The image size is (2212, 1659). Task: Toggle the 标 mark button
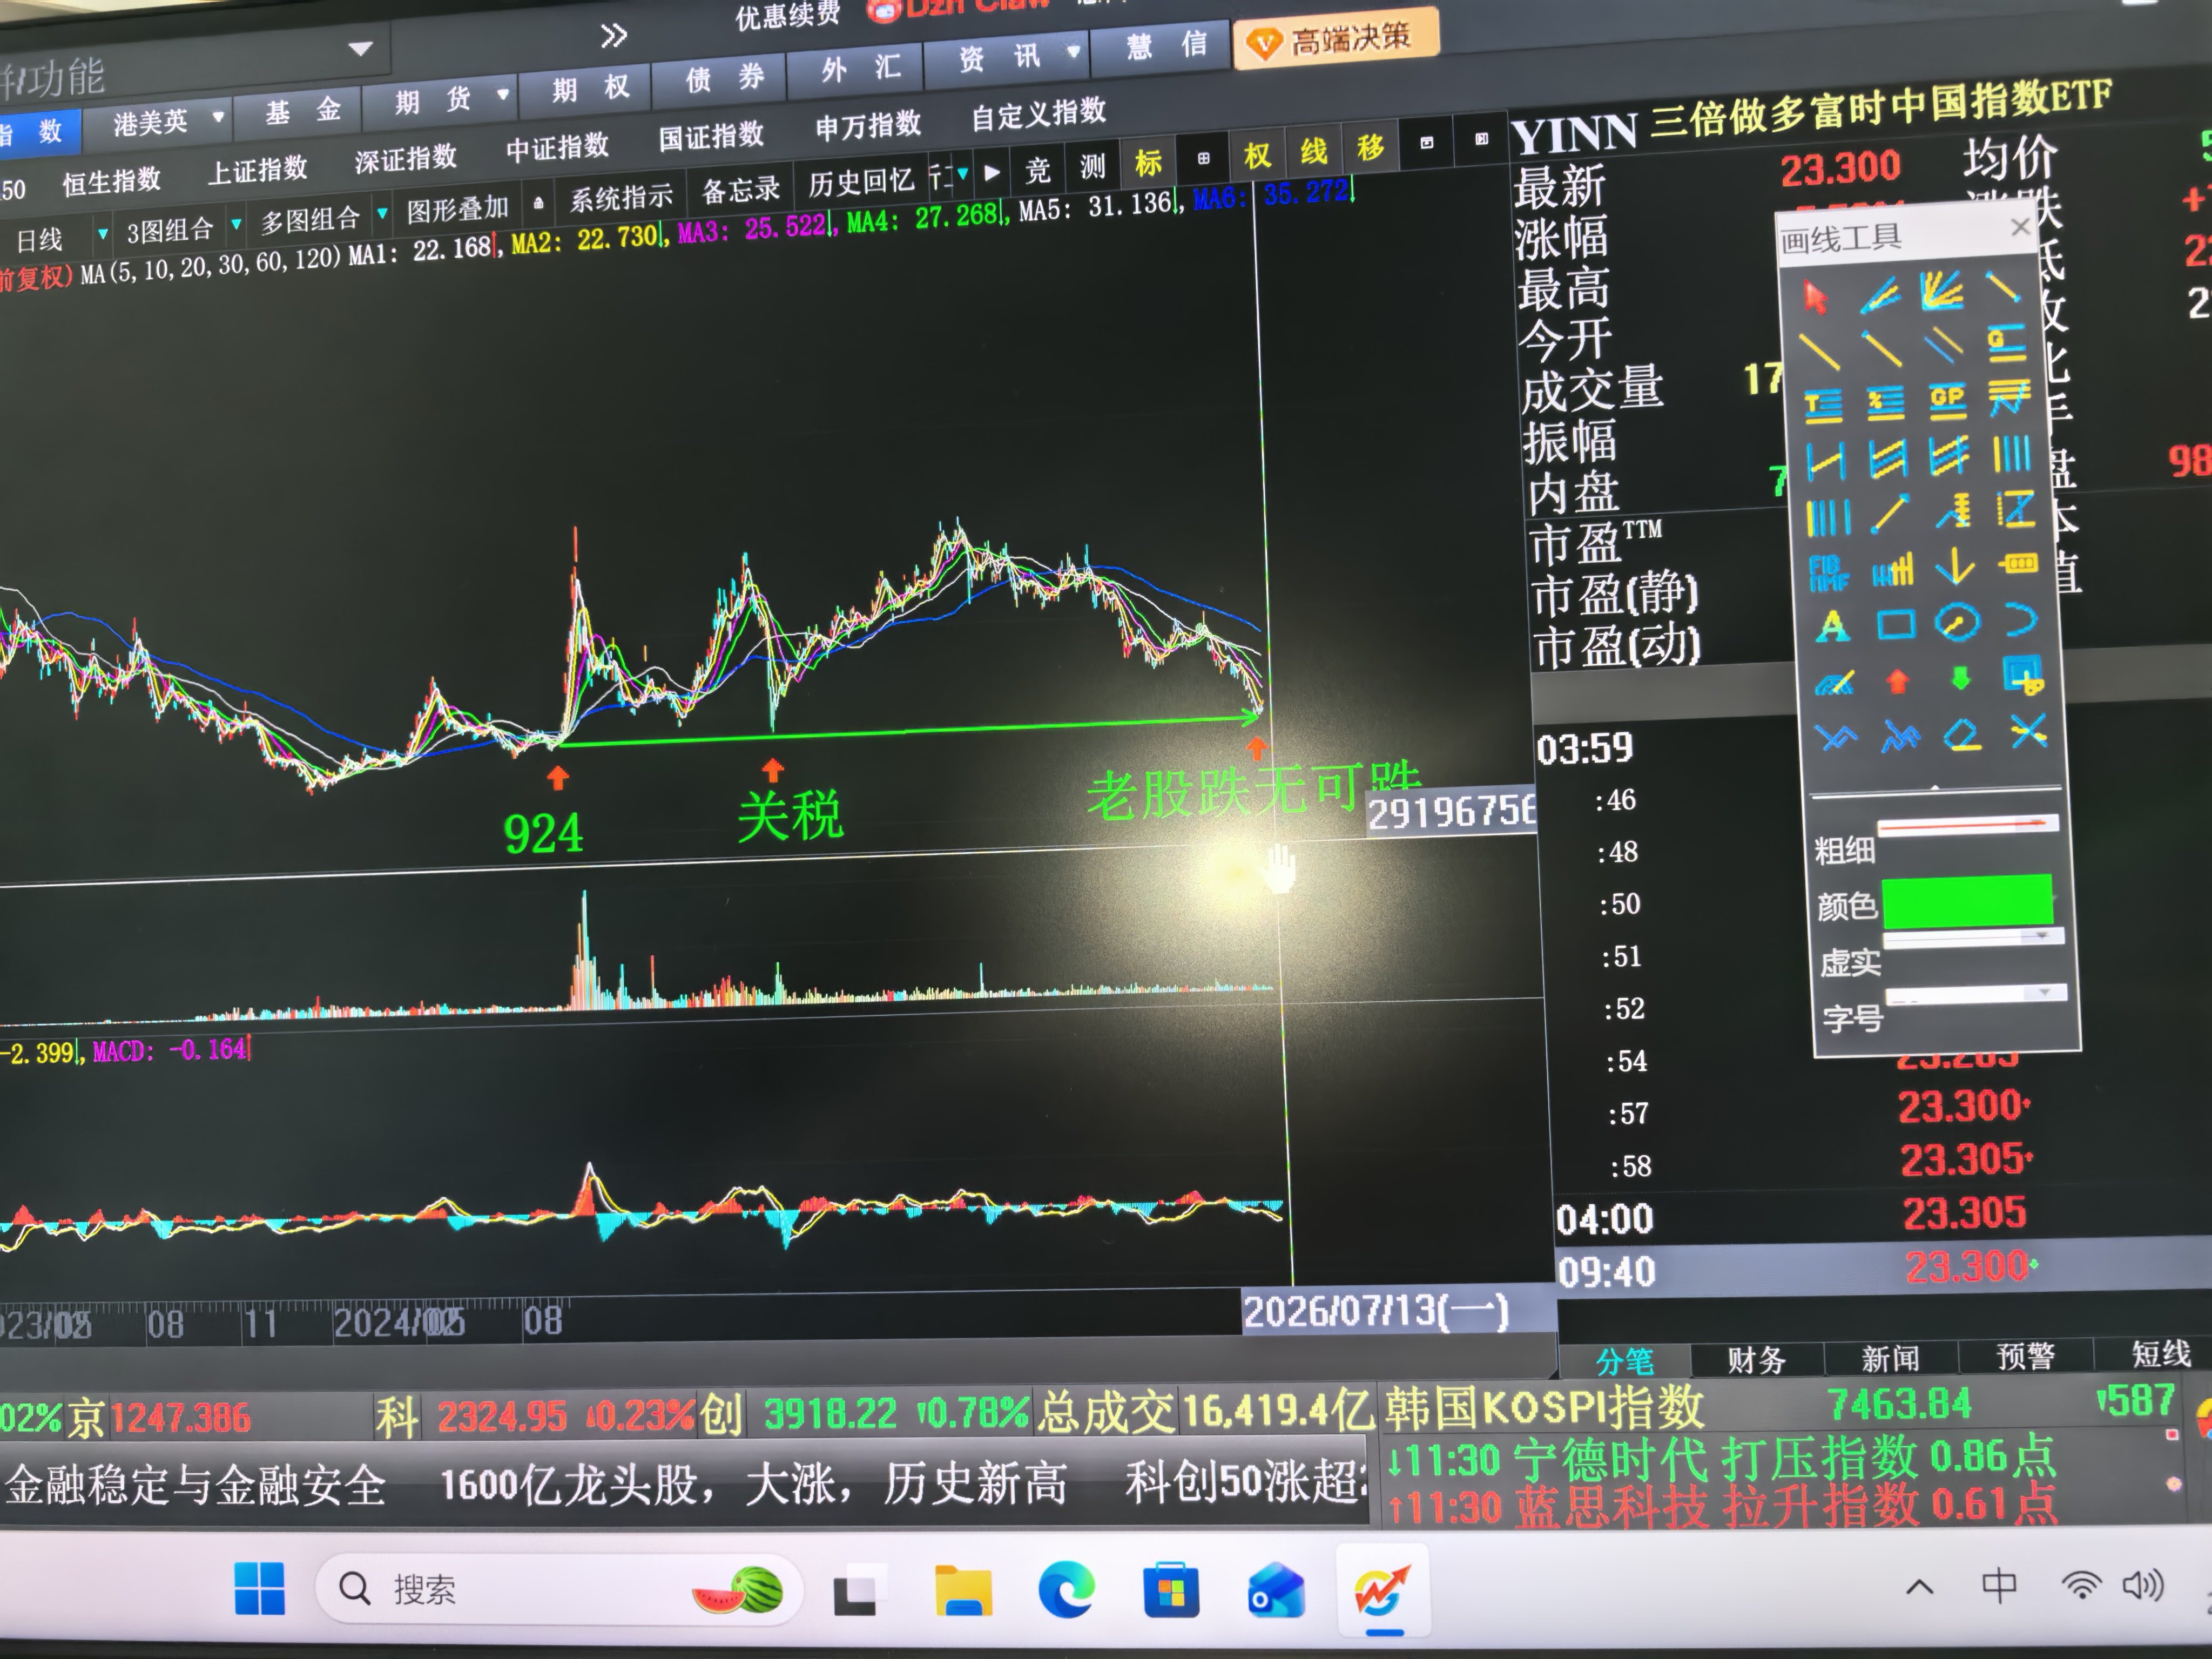(x=1148, y=162)
